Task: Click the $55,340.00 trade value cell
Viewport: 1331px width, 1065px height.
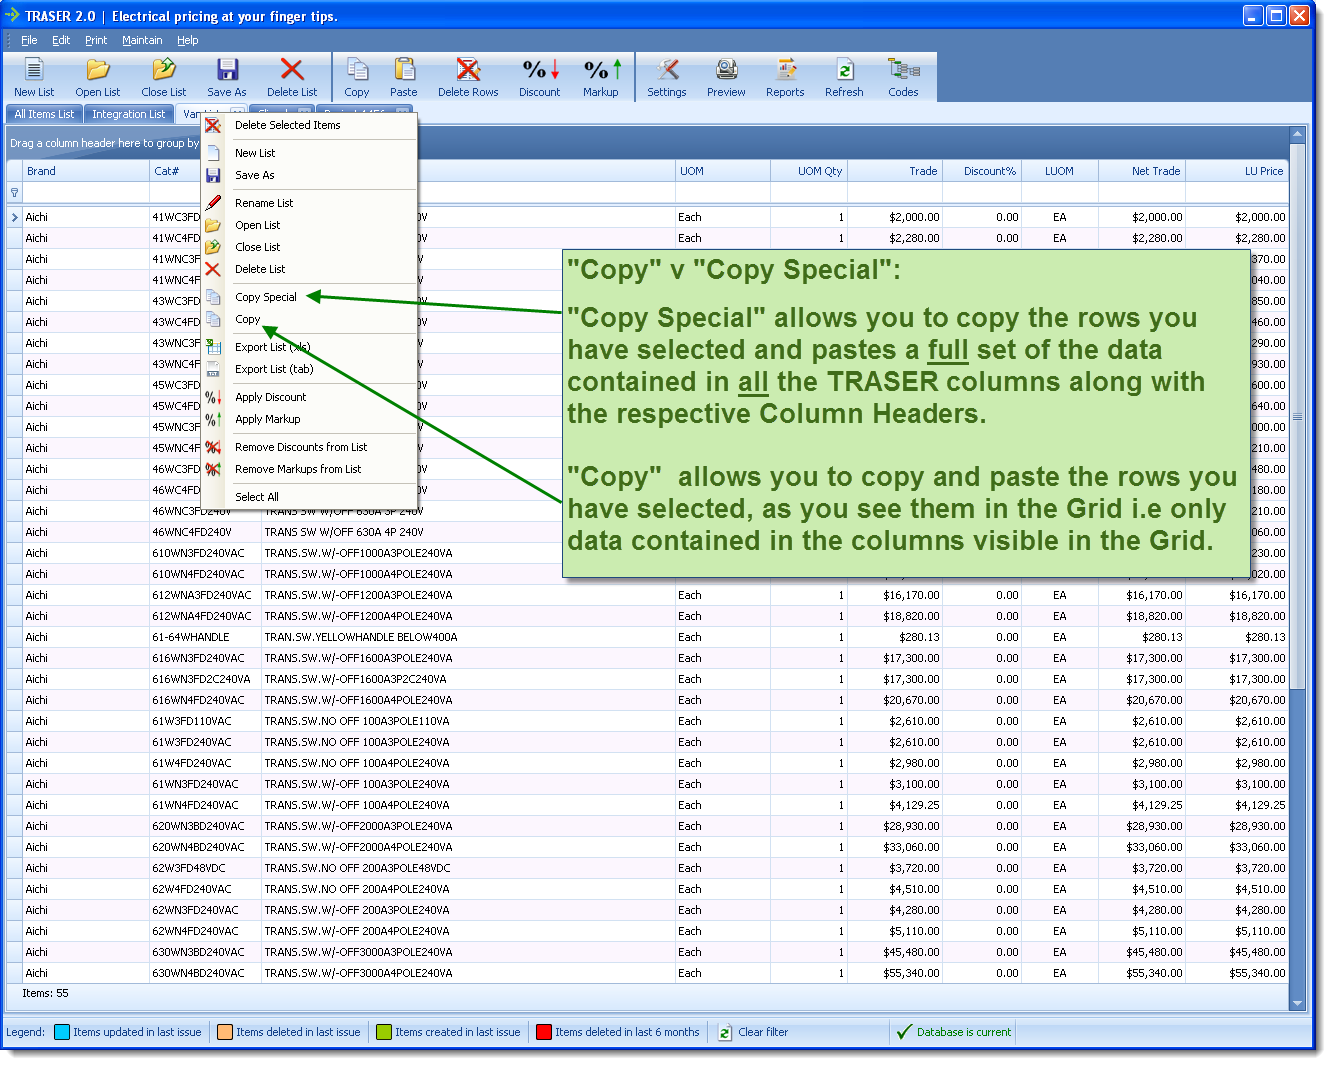Action: (895, 973)
